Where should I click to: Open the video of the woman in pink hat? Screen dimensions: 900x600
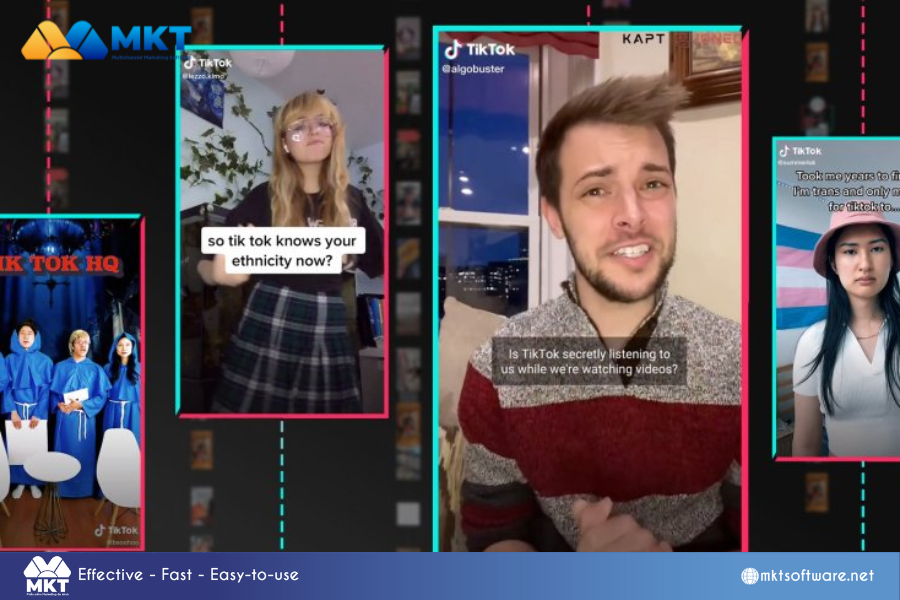point(837,297)
